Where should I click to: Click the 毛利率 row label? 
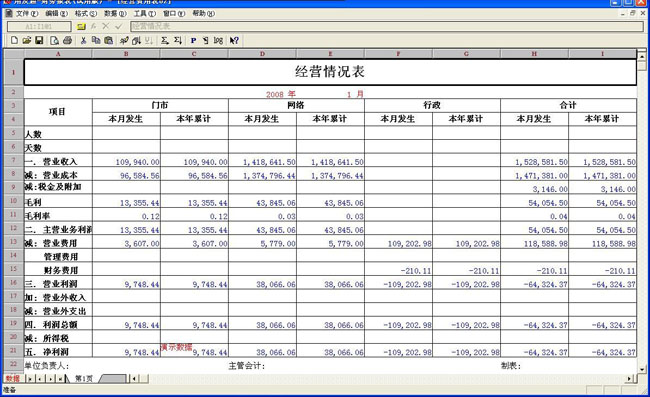coord(37,216)
